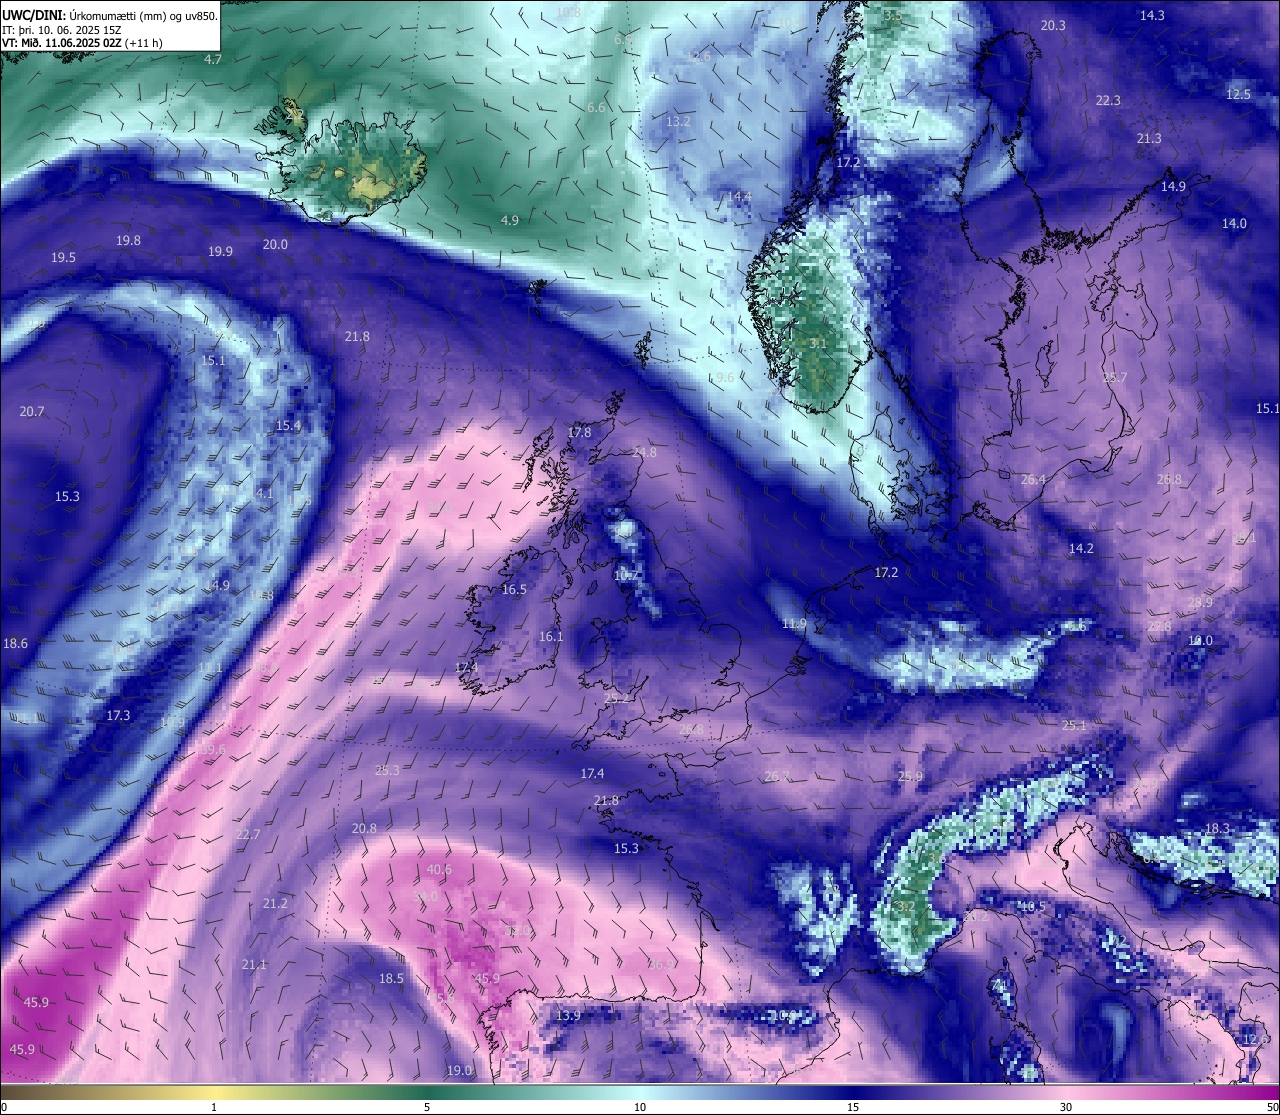This screenshot has width=1280, height=1115.
Task: Click the 25.7 map value
Action: 1114,378
